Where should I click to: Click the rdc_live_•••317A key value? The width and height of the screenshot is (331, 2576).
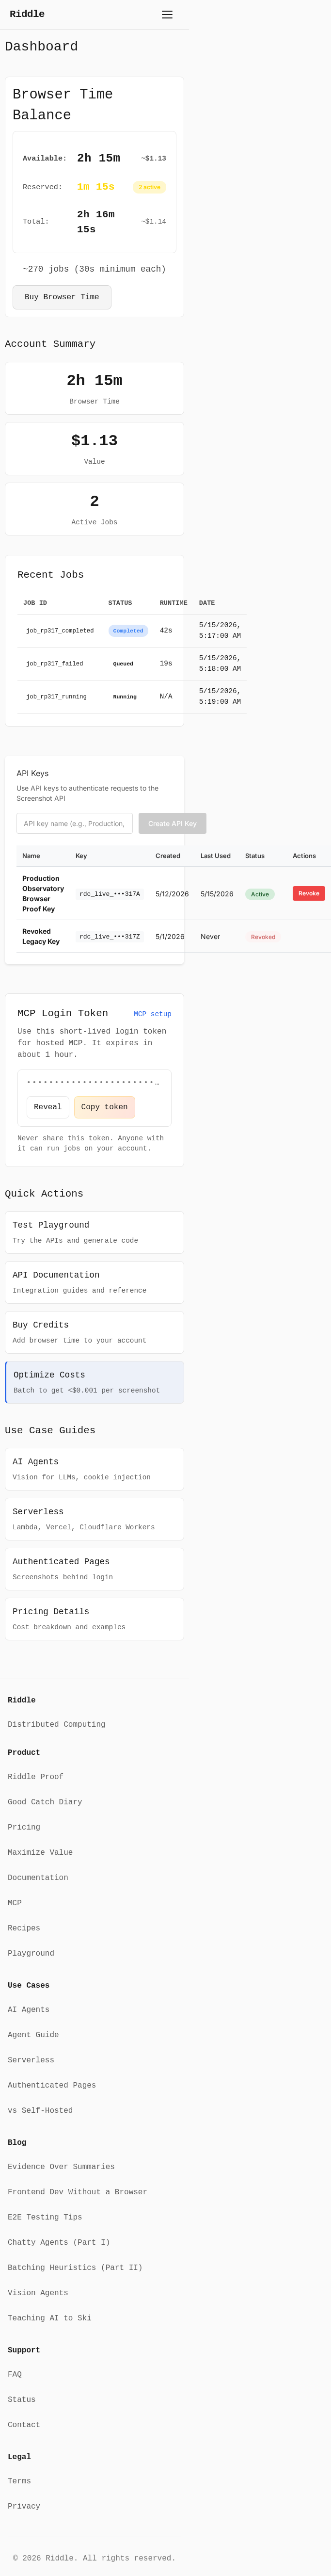click(x=110, y=894)
